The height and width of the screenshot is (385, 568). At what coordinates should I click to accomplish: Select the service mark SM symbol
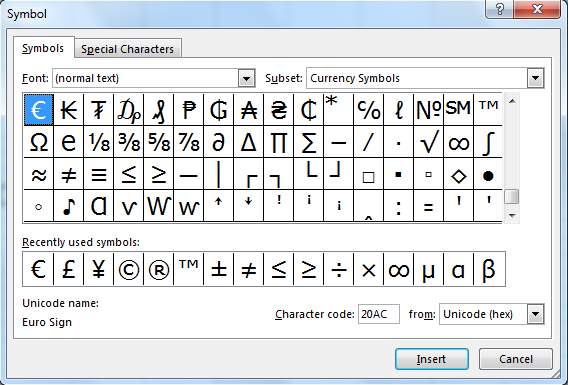pyautogui.click(x=459, y=110)
